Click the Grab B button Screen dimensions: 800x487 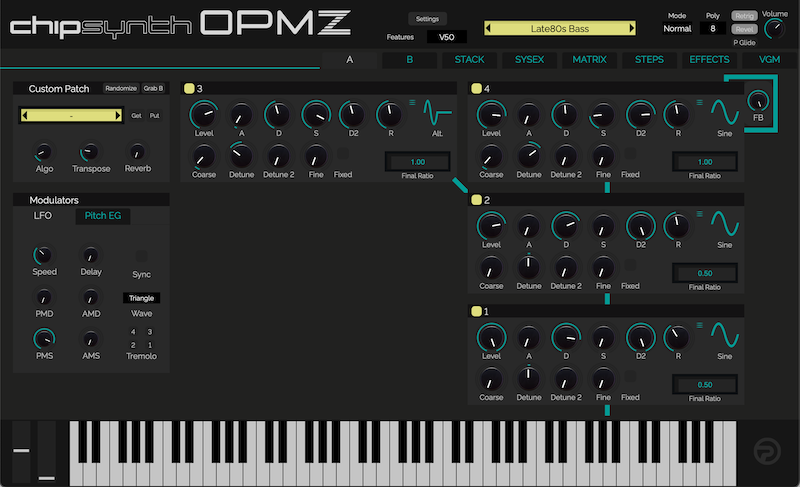[x=153, y=88]
